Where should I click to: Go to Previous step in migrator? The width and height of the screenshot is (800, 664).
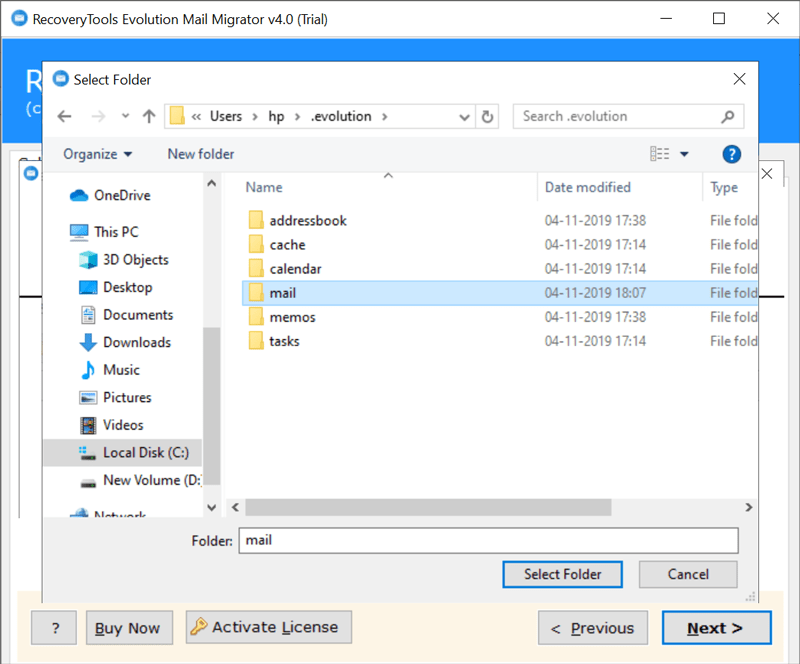coord(593,628)
